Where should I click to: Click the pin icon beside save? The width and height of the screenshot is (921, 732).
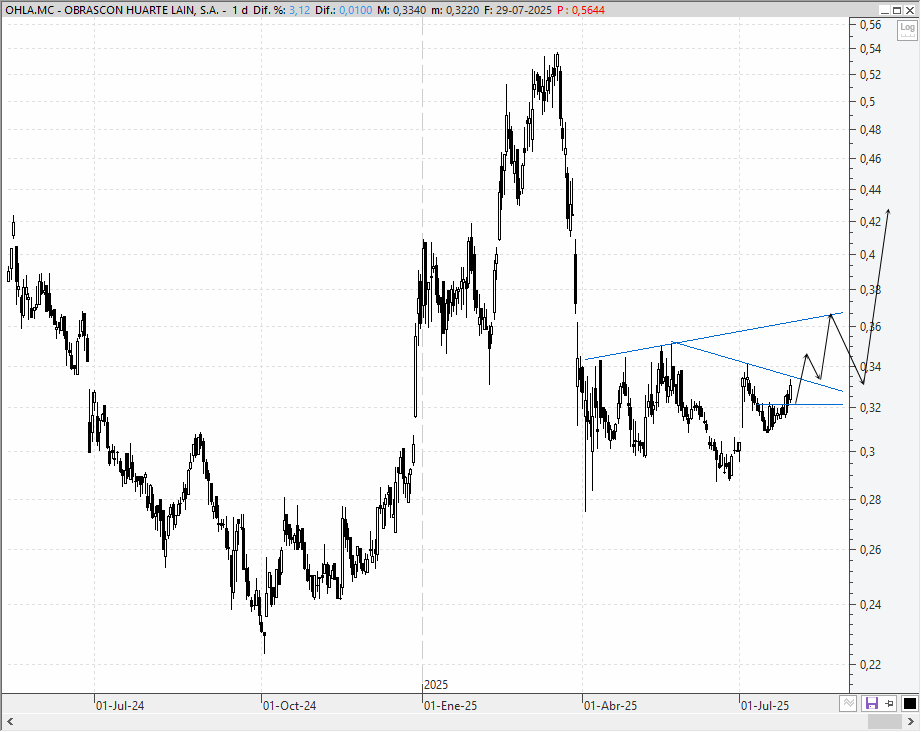tap(889, 703)
